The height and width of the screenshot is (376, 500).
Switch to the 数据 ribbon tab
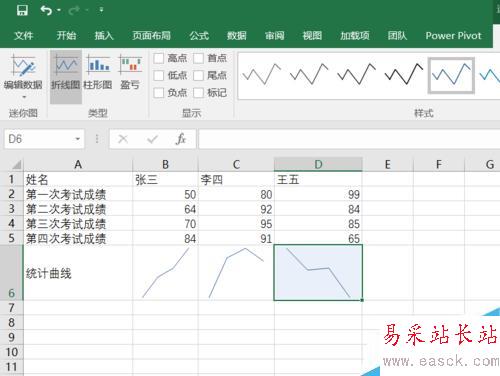tap(237, 35)
